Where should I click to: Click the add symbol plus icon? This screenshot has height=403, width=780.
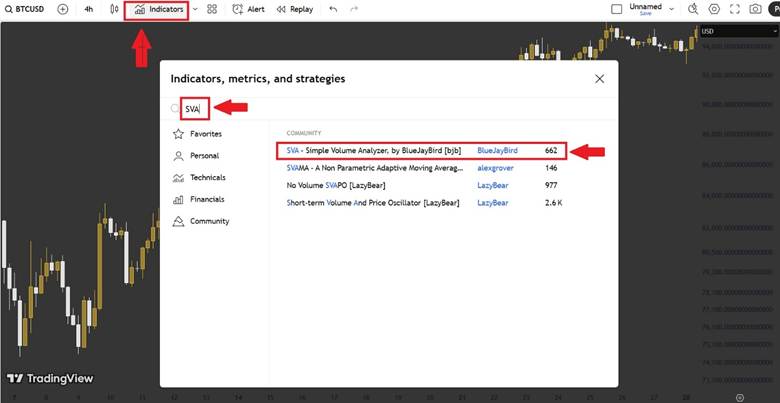point(63,9)
